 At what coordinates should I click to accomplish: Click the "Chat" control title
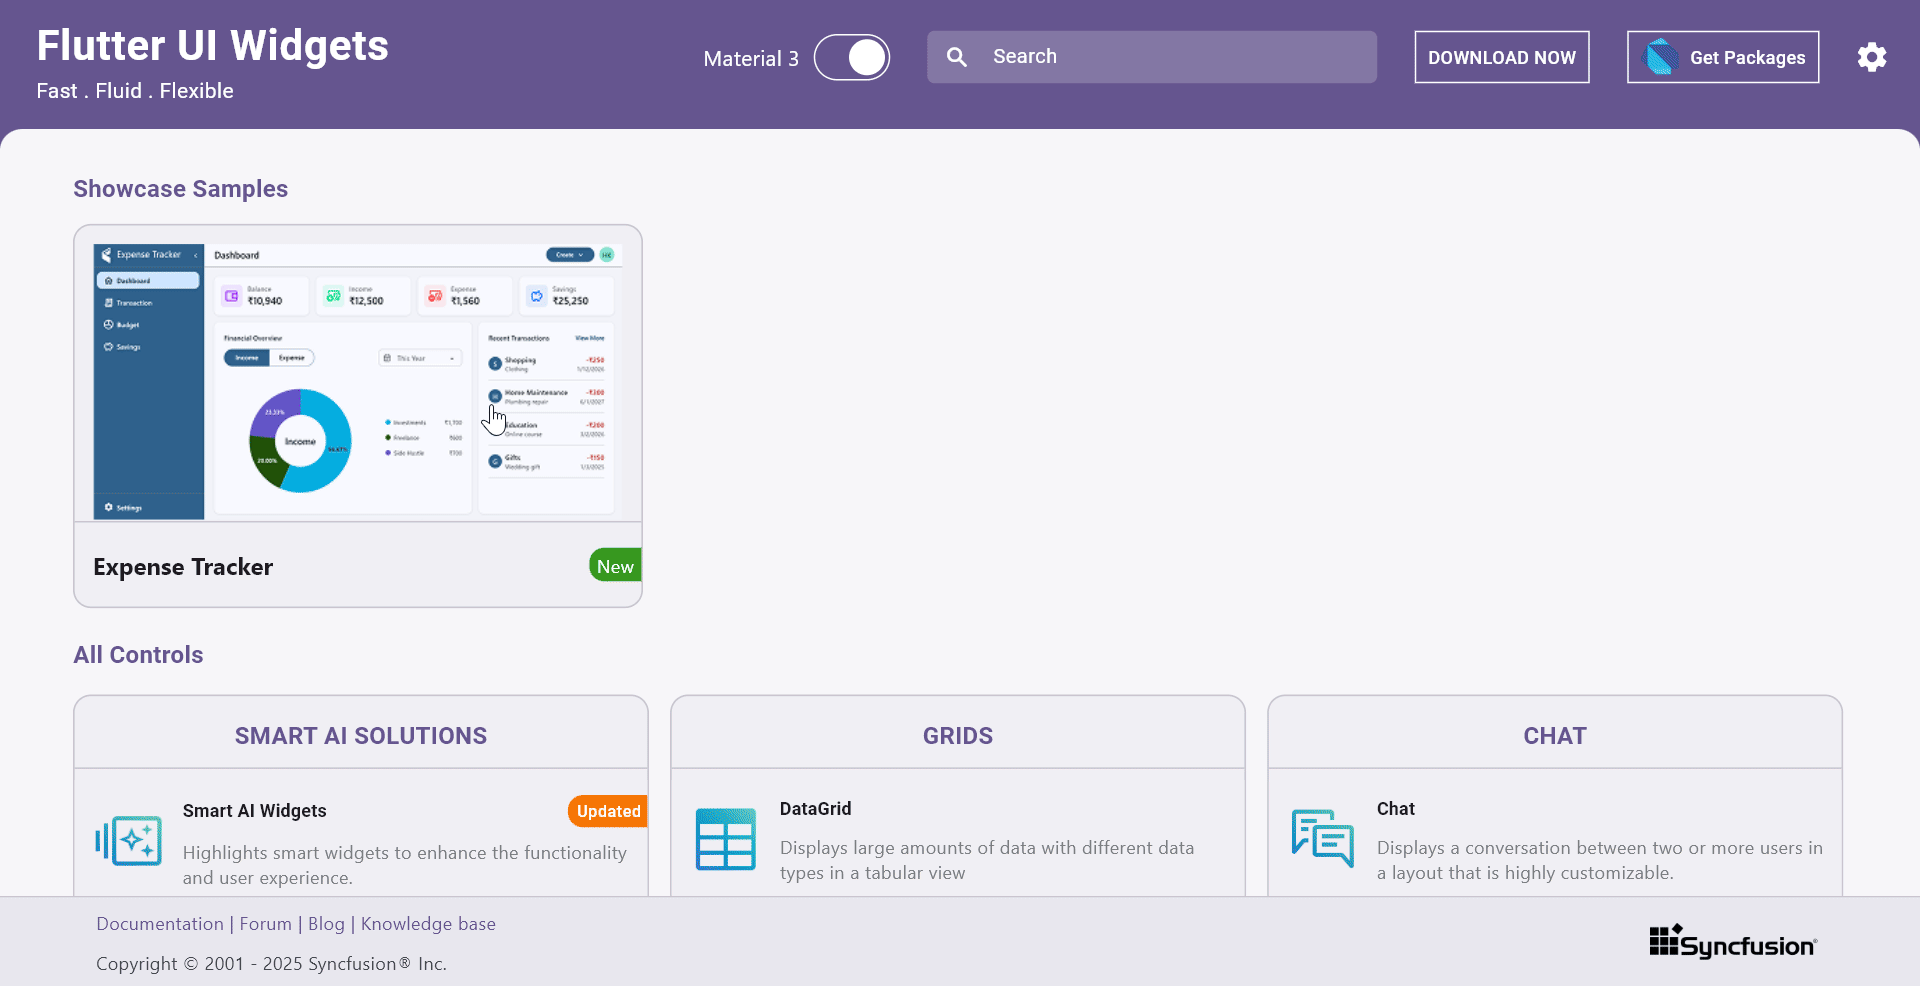(x=1396, y=809)
